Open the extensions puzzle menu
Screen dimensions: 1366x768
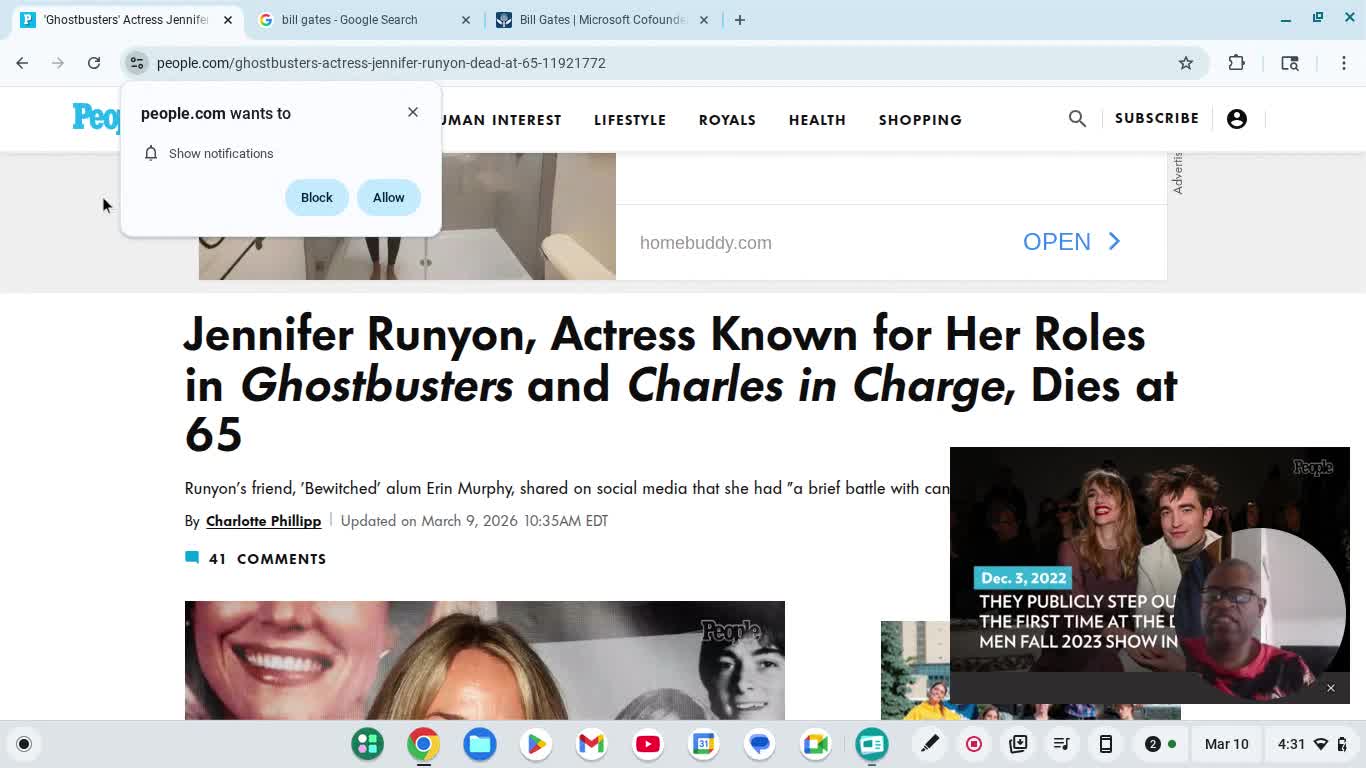coord(1237,62)
